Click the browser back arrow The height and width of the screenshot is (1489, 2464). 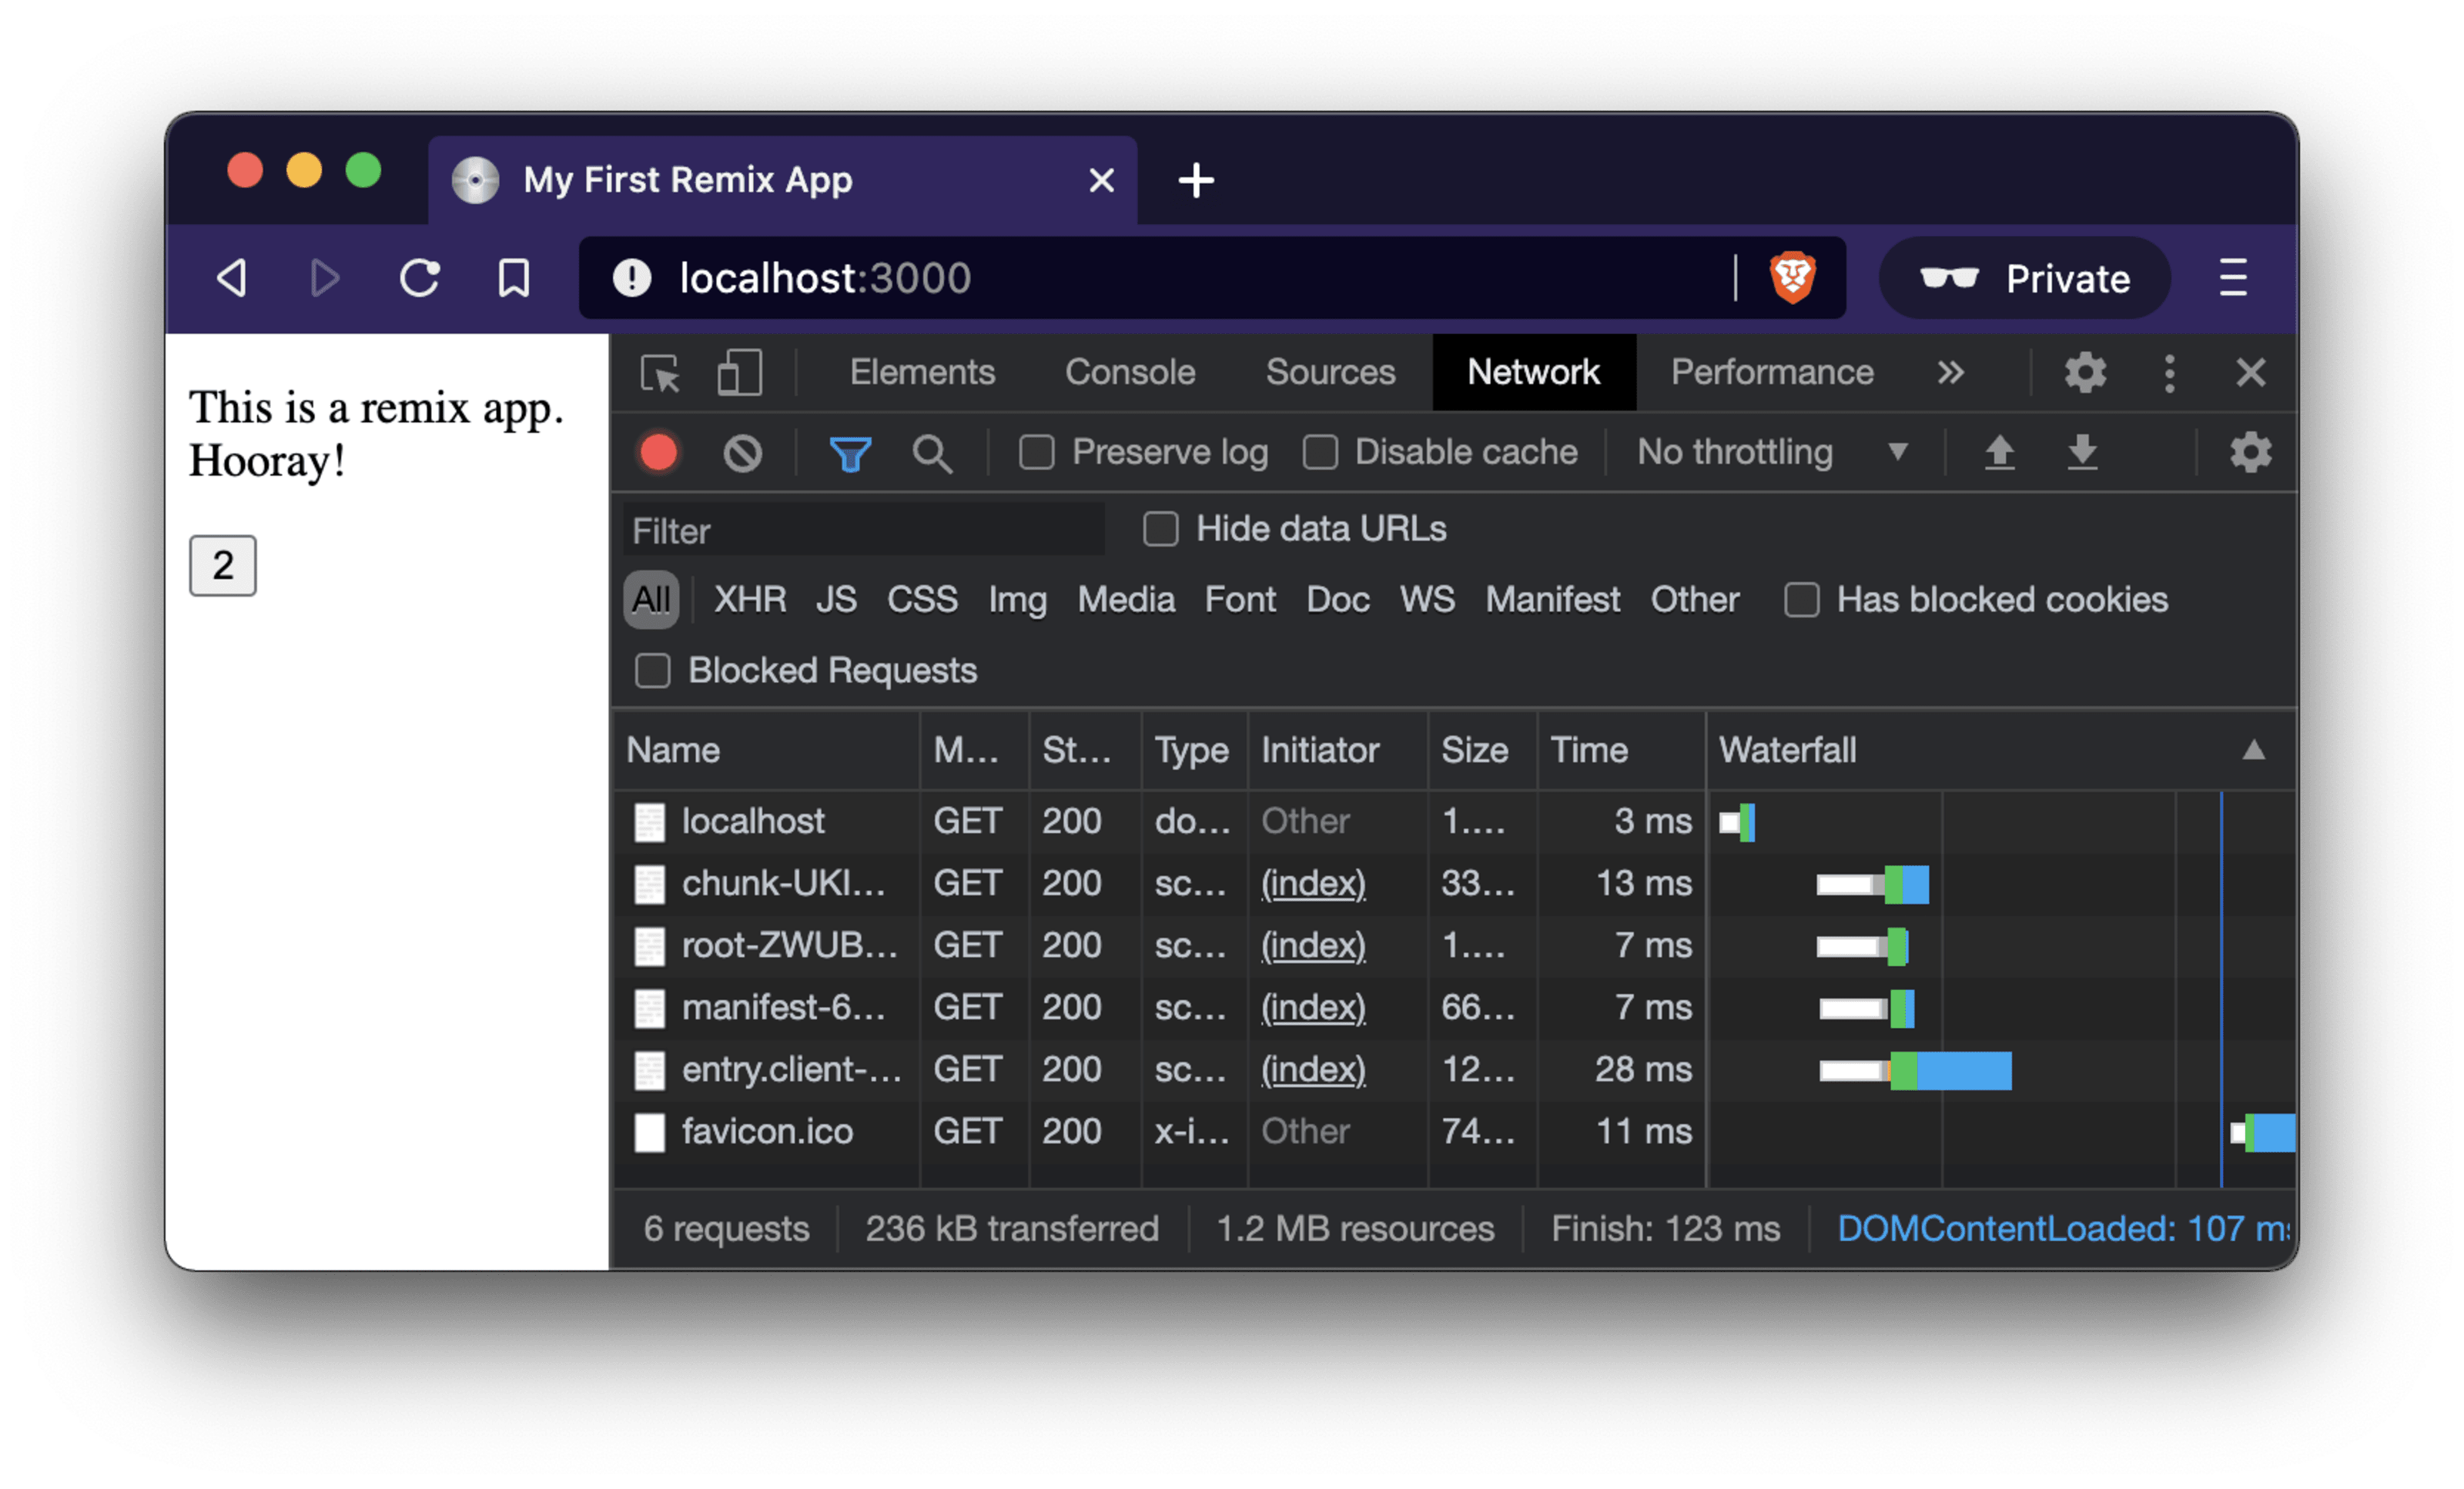coord(232,278)
